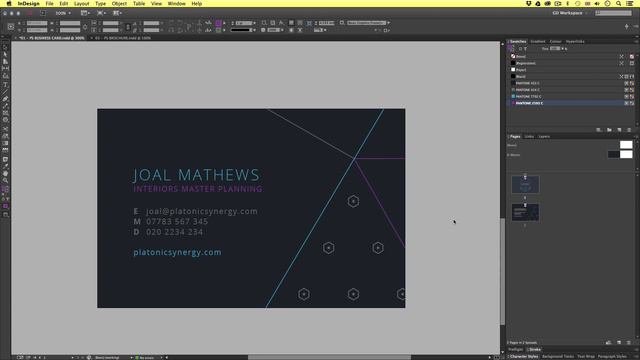The image size is (640, 360).
Task: Click the workspace search field
Action: coord(613,13)
